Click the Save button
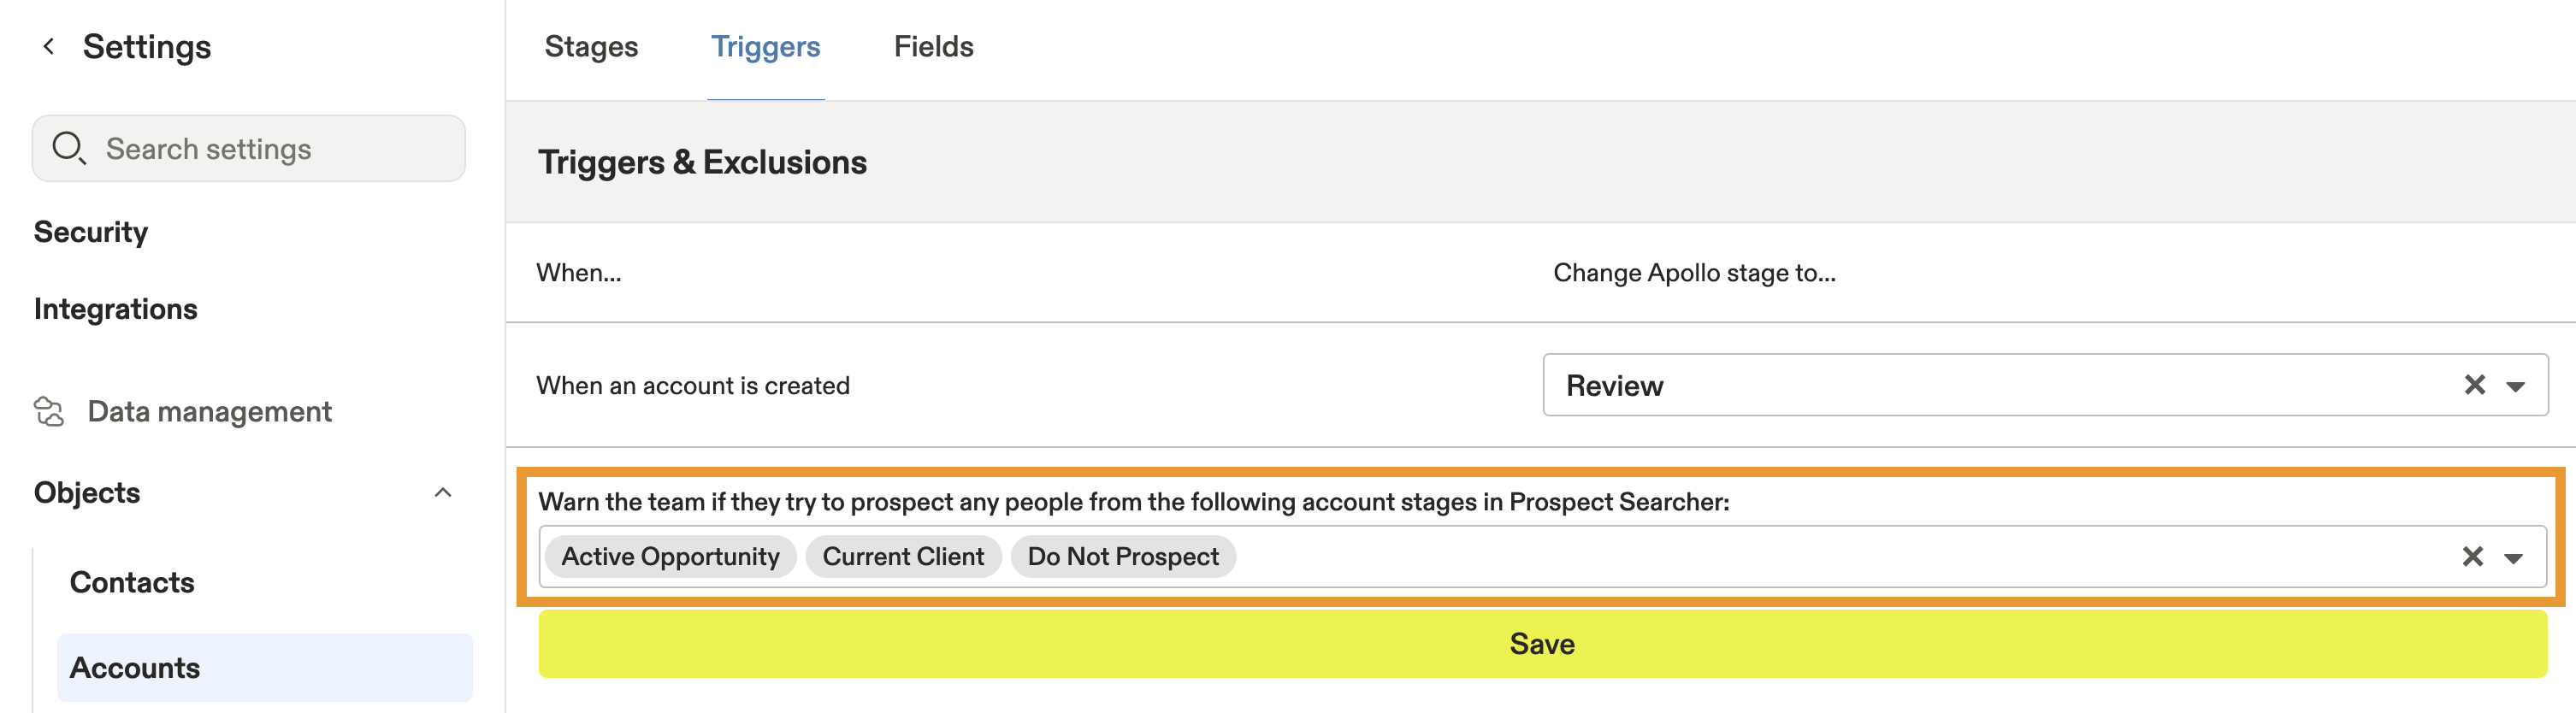This screenshot has height=713, width=2576. (x=1540, y=643)
